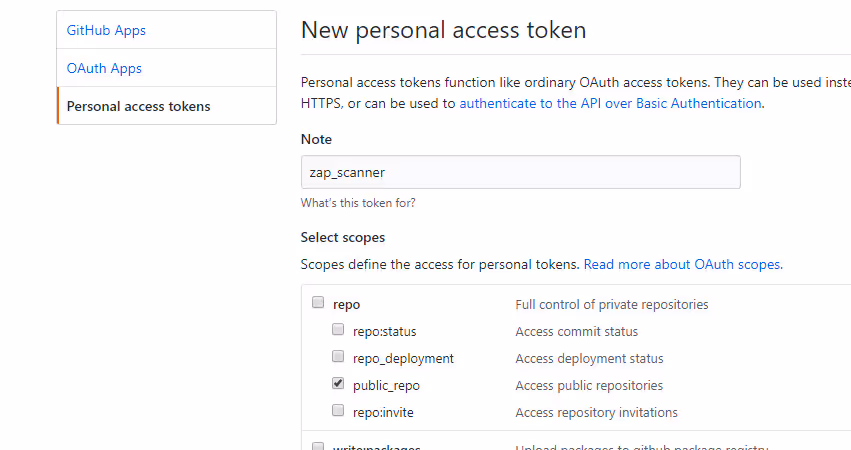This screenshot has height=450, width=851.
Task: Click the 'New personal access token' heading
Action: coord(443,30)
